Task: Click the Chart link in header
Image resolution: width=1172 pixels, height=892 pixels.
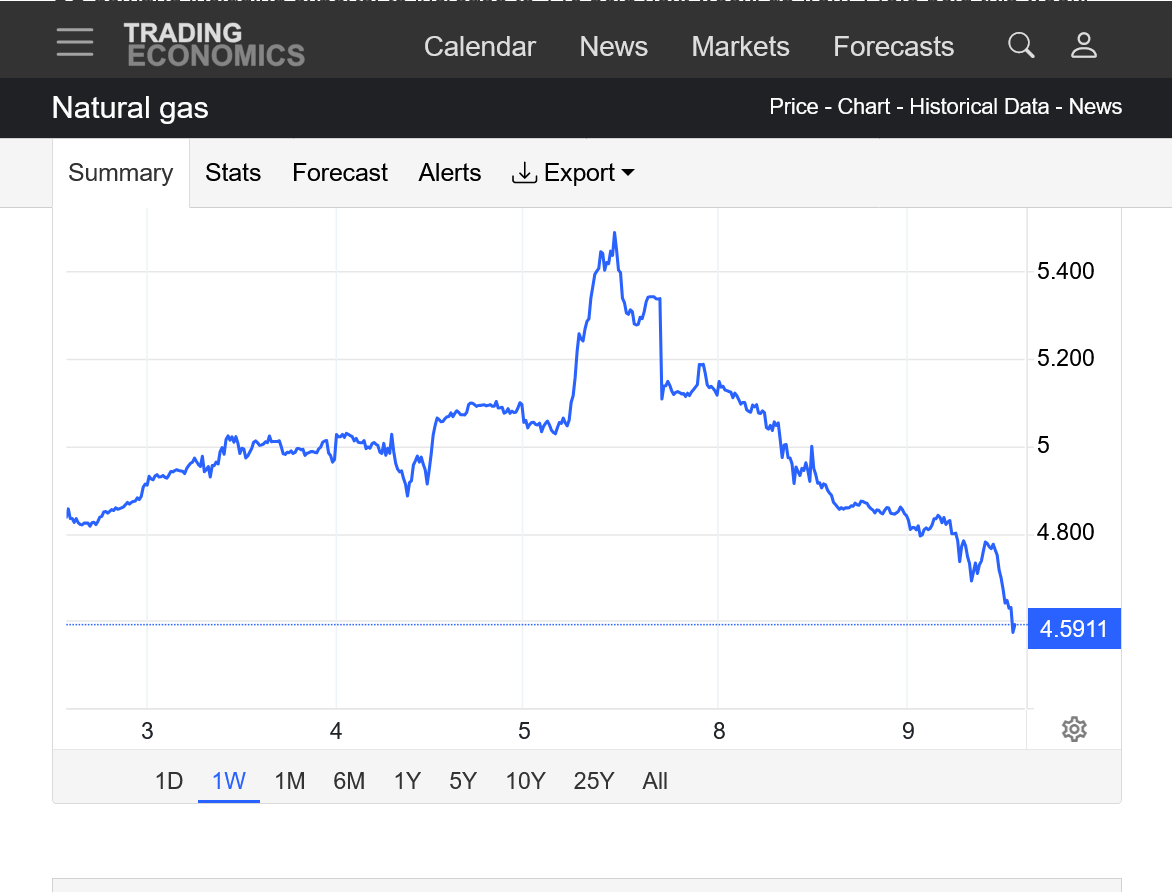Action: pyautogui.click(x=864, y=107)
